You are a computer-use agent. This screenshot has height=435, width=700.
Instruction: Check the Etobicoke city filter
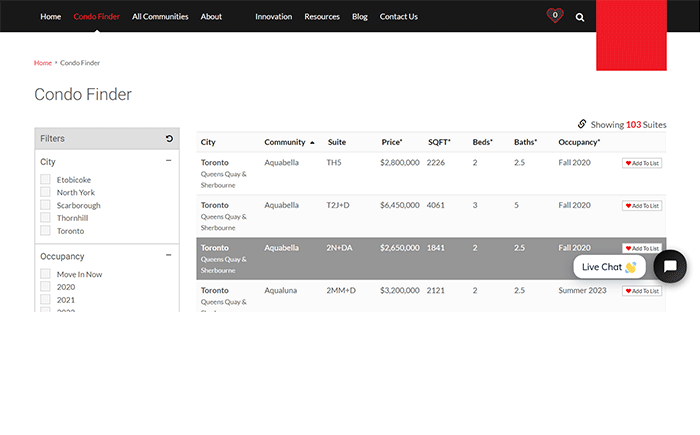[46, 180]
